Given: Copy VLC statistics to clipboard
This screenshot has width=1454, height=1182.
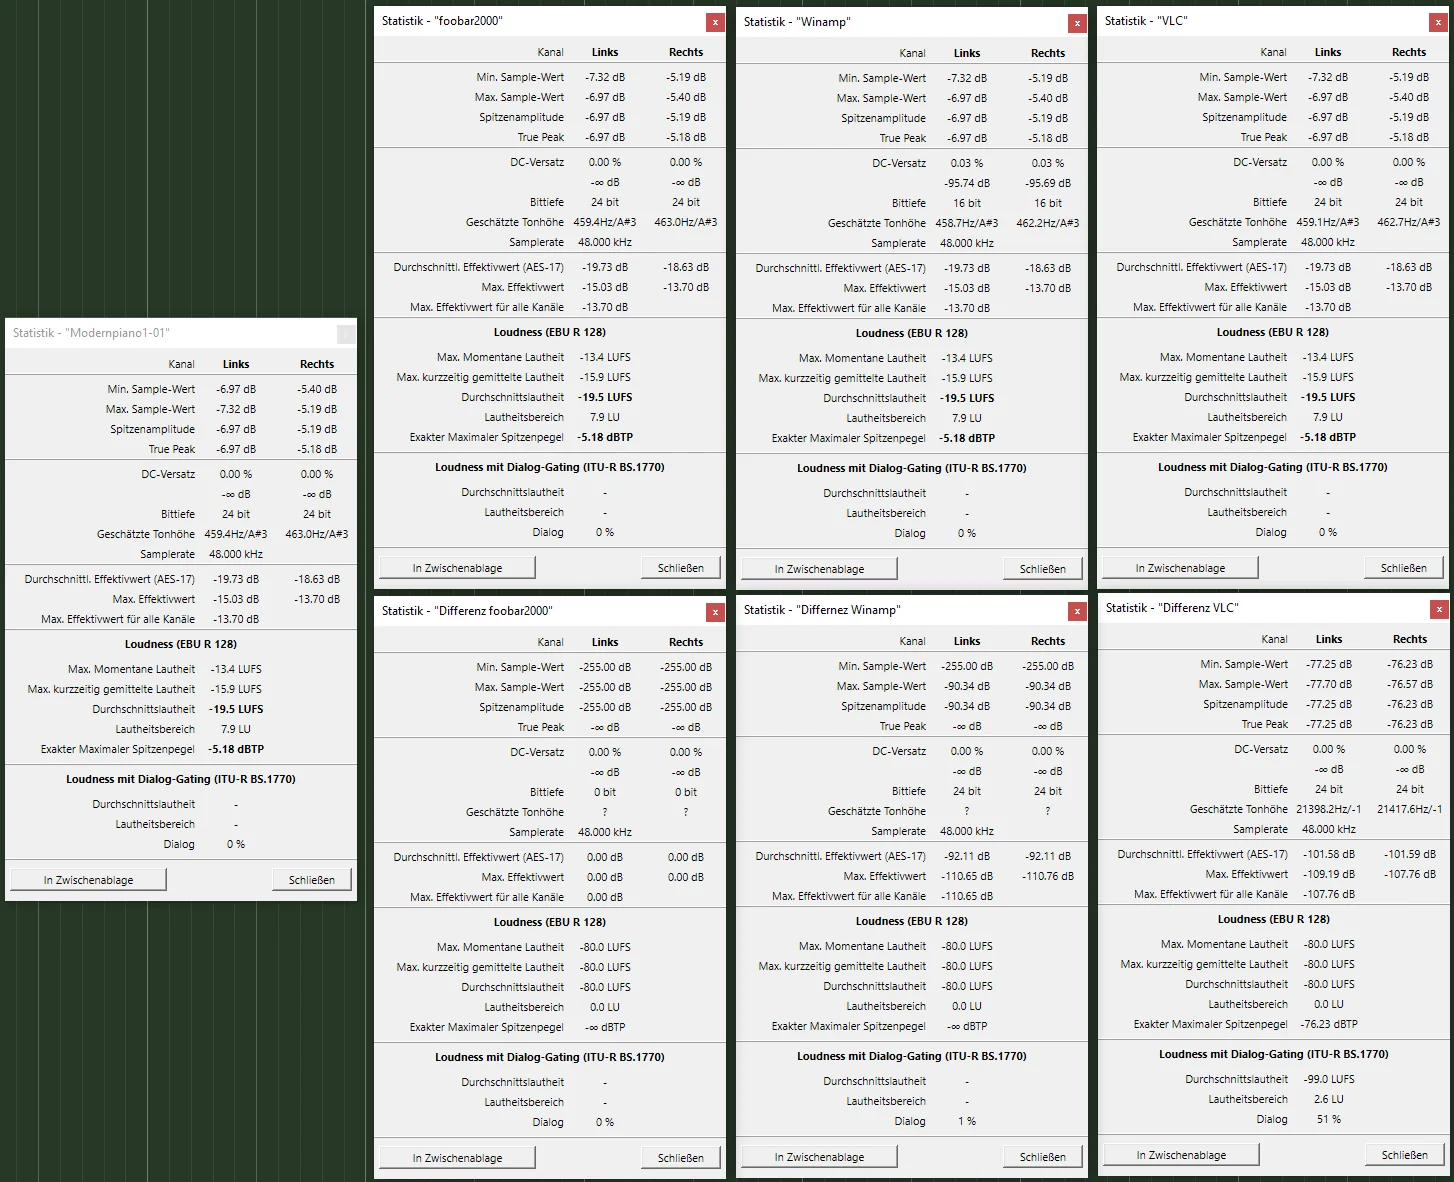Looking at the screenshot, I should [1181, 568].
